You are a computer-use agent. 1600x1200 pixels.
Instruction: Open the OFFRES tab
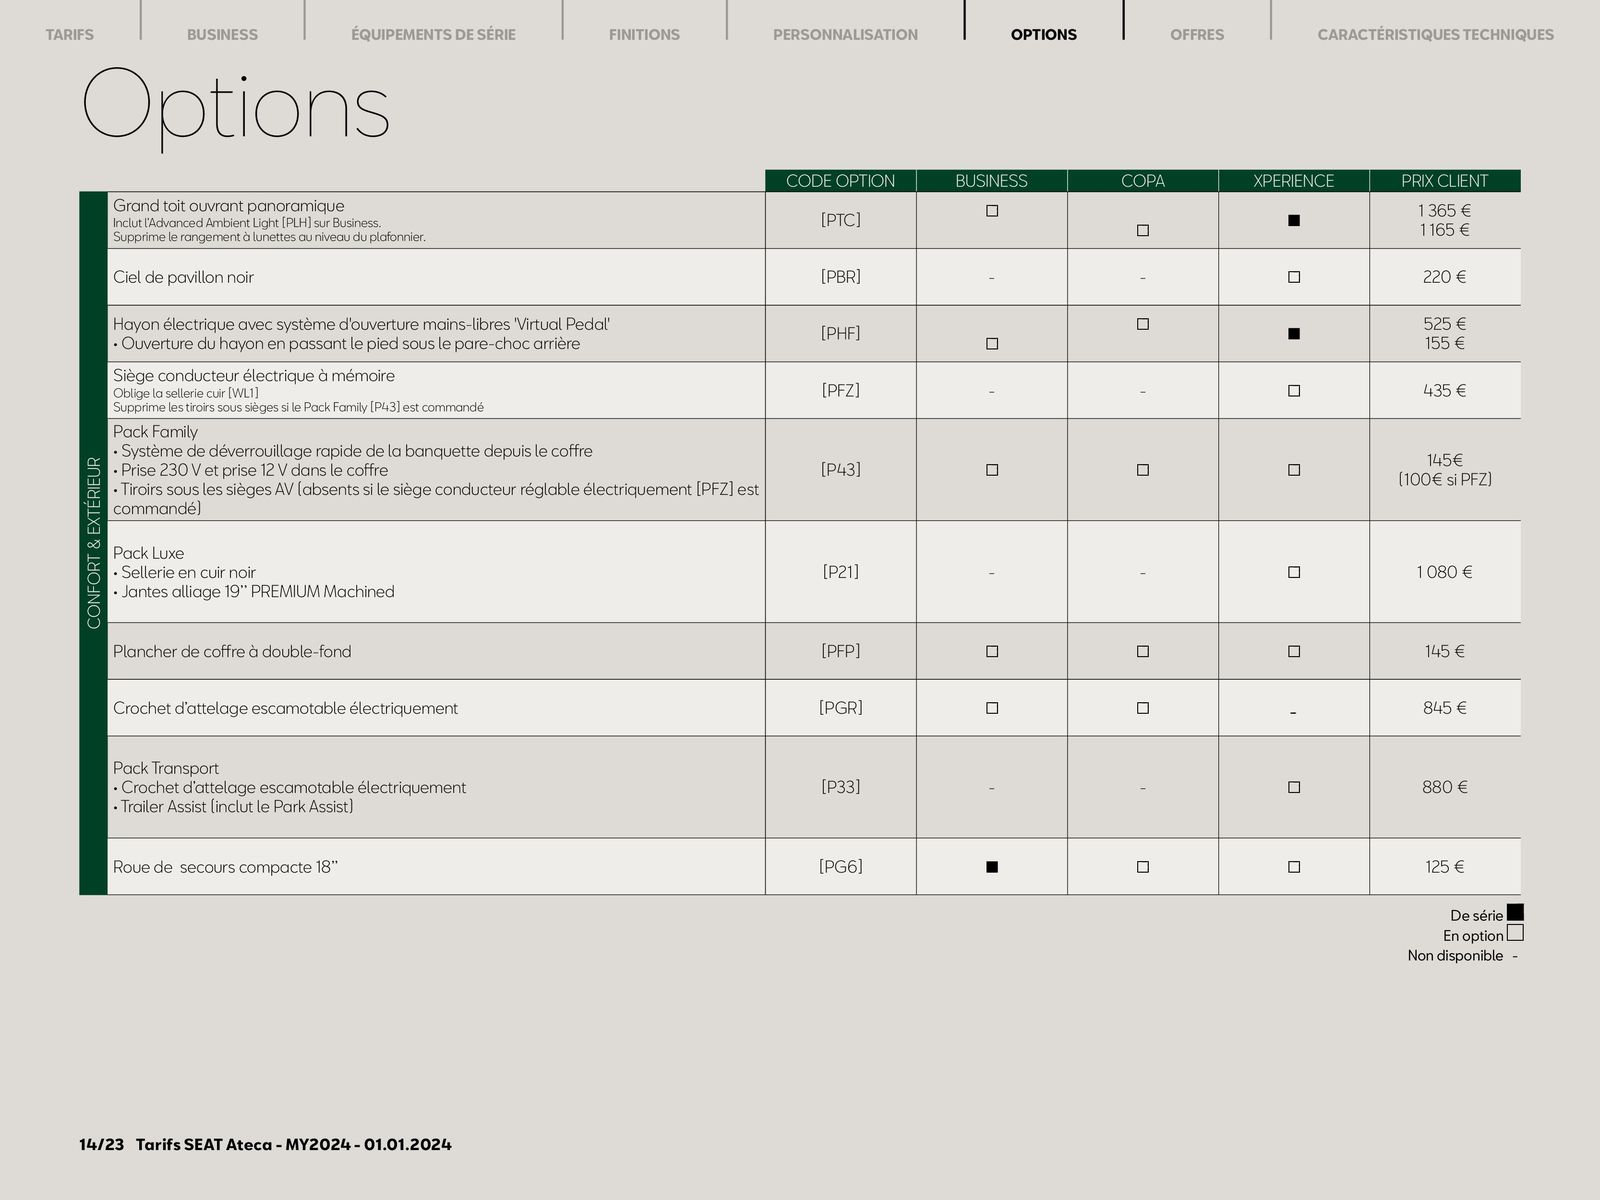point(1197,34)
